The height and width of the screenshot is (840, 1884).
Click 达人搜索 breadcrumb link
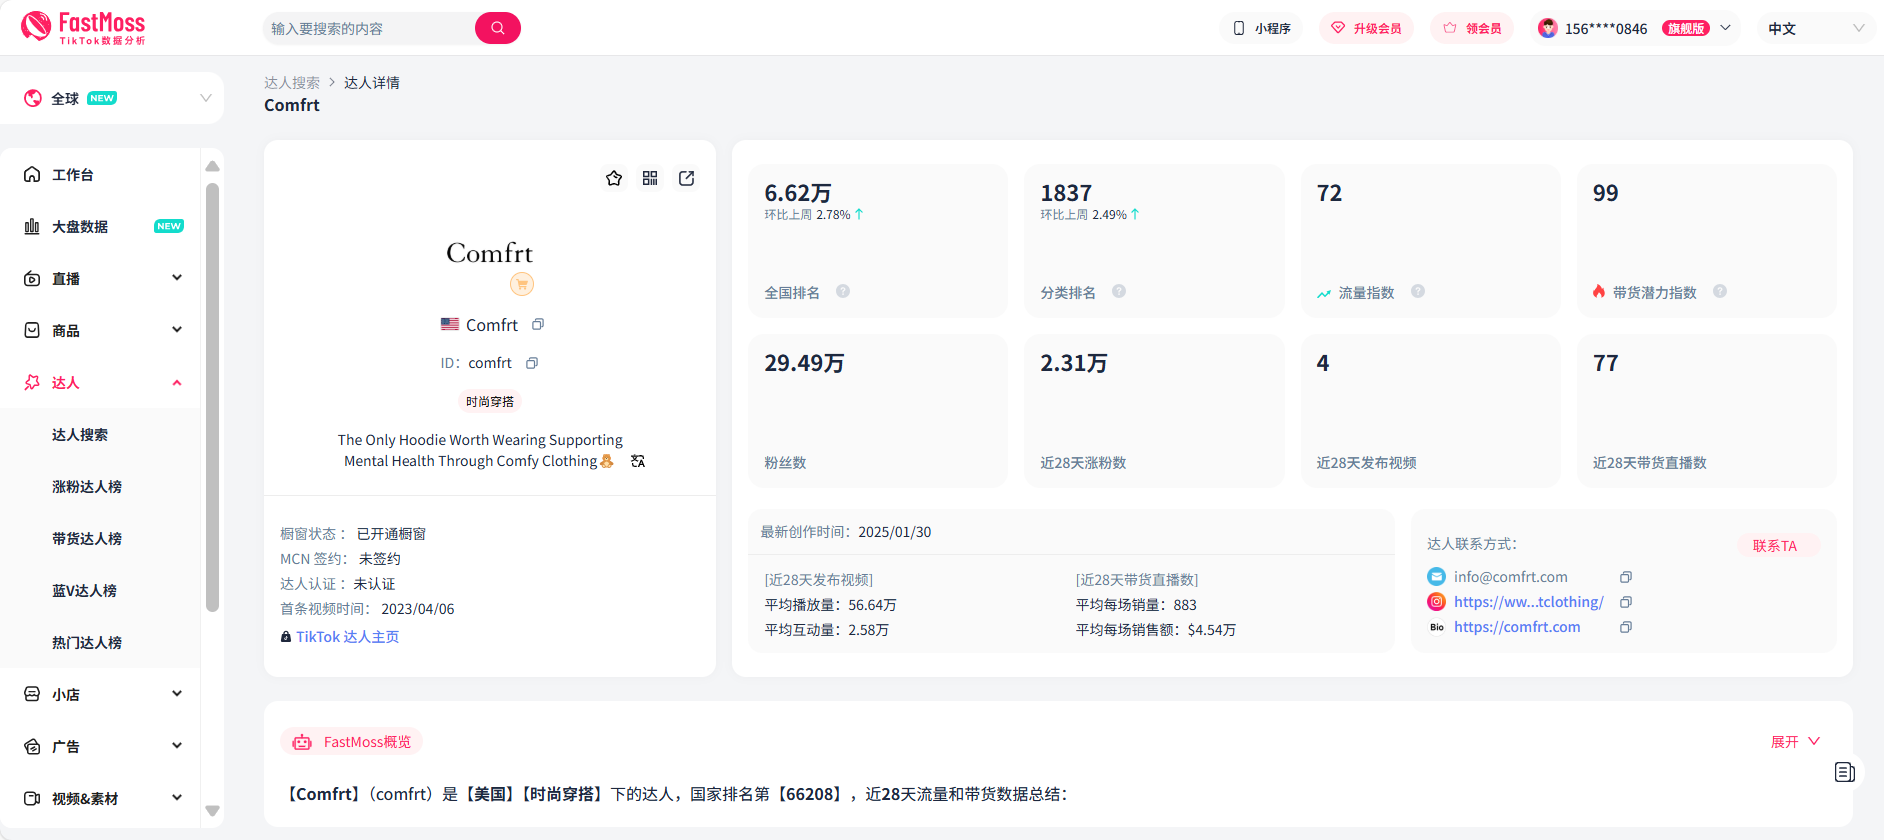click(x=292, y=83)
